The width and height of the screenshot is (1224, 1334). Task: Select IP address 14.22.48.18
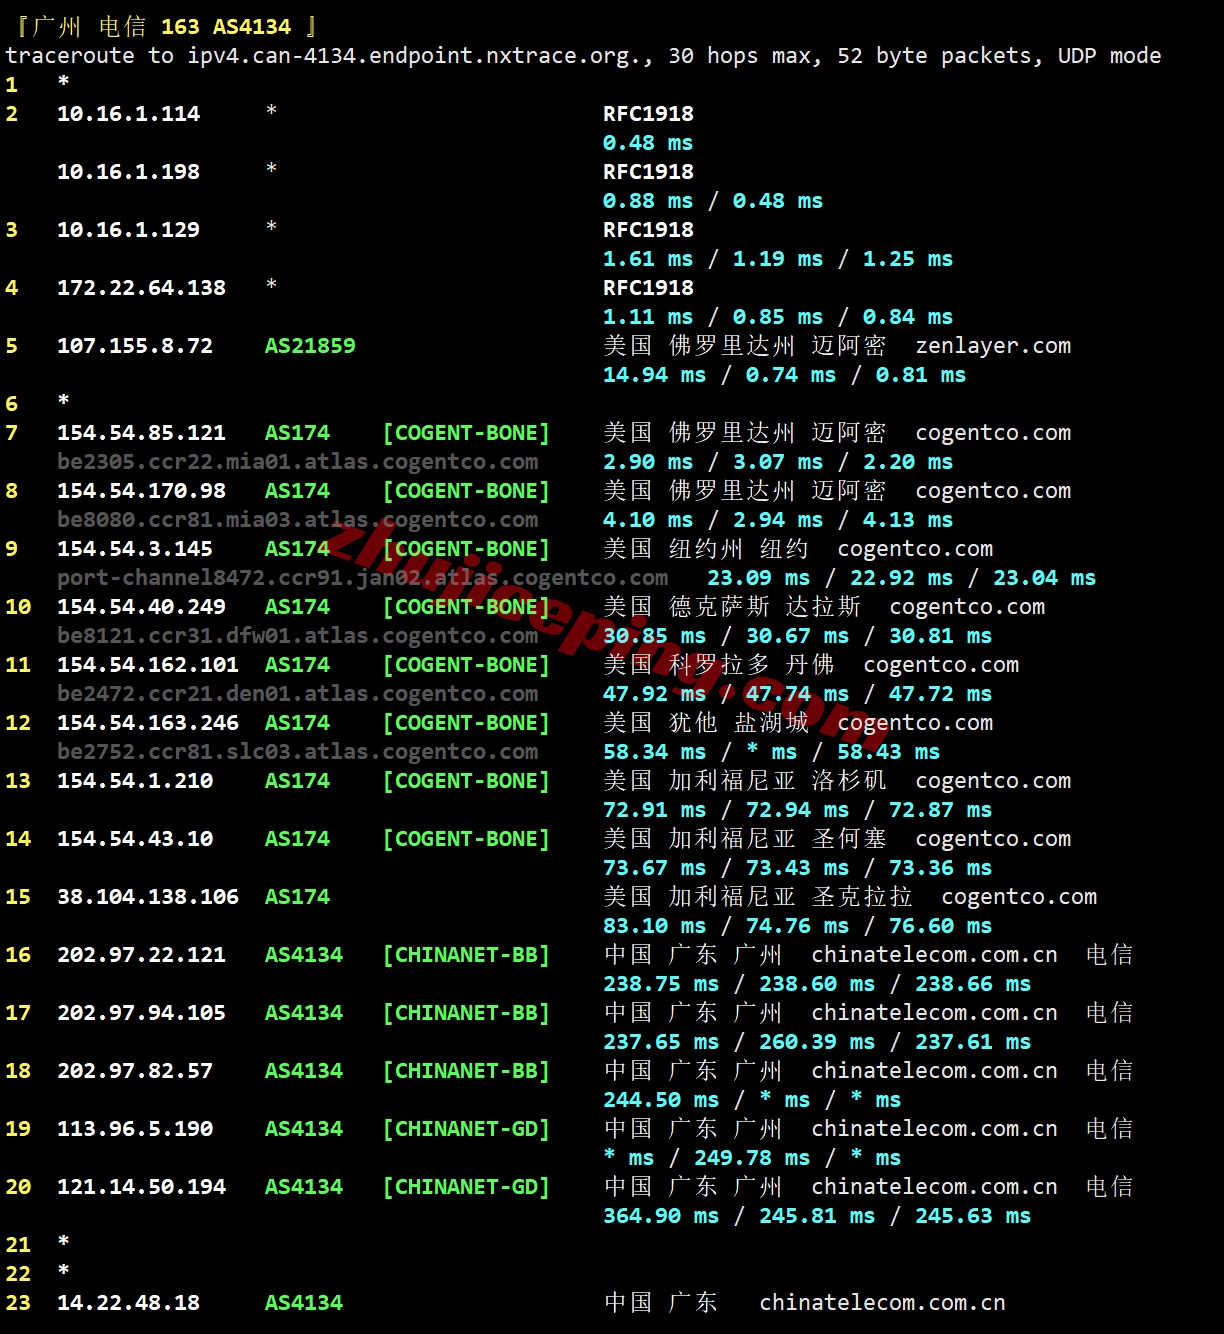(128, 1303)
